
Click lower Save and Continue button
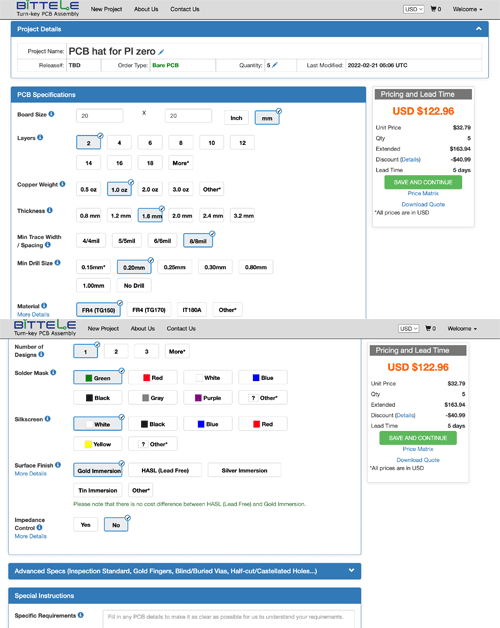(x=418, y=438)
